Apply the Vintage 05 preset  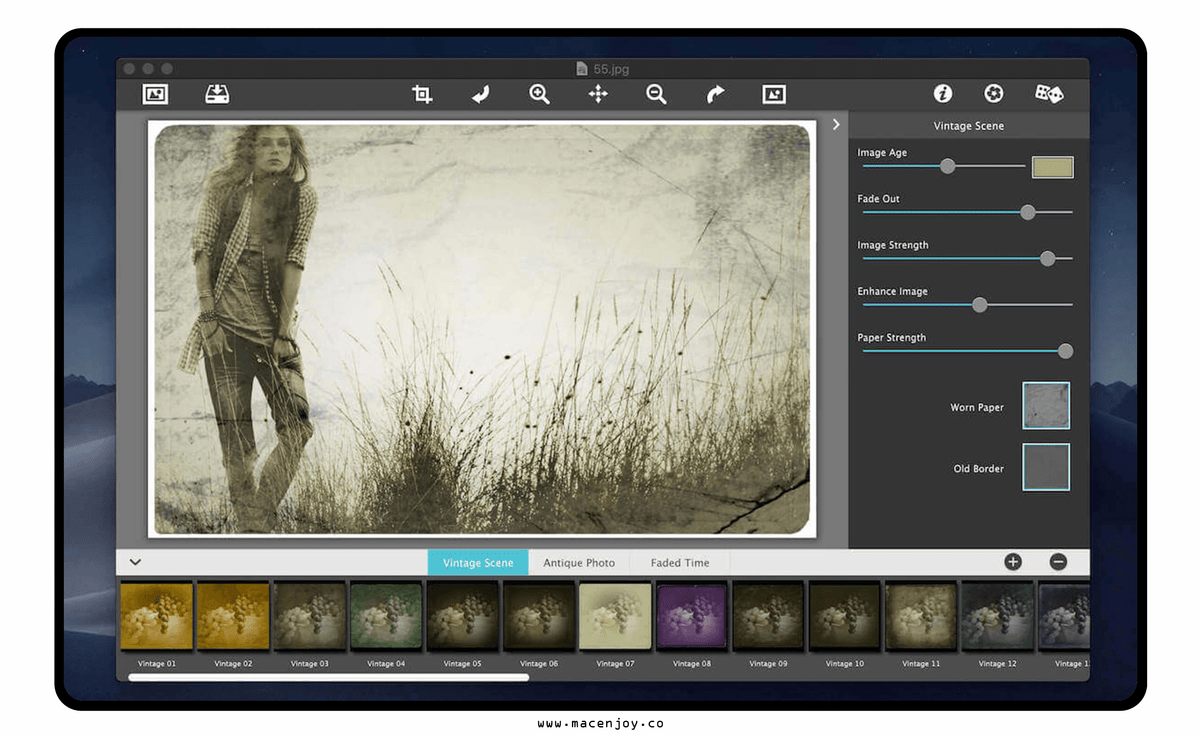tap(463, 617)
